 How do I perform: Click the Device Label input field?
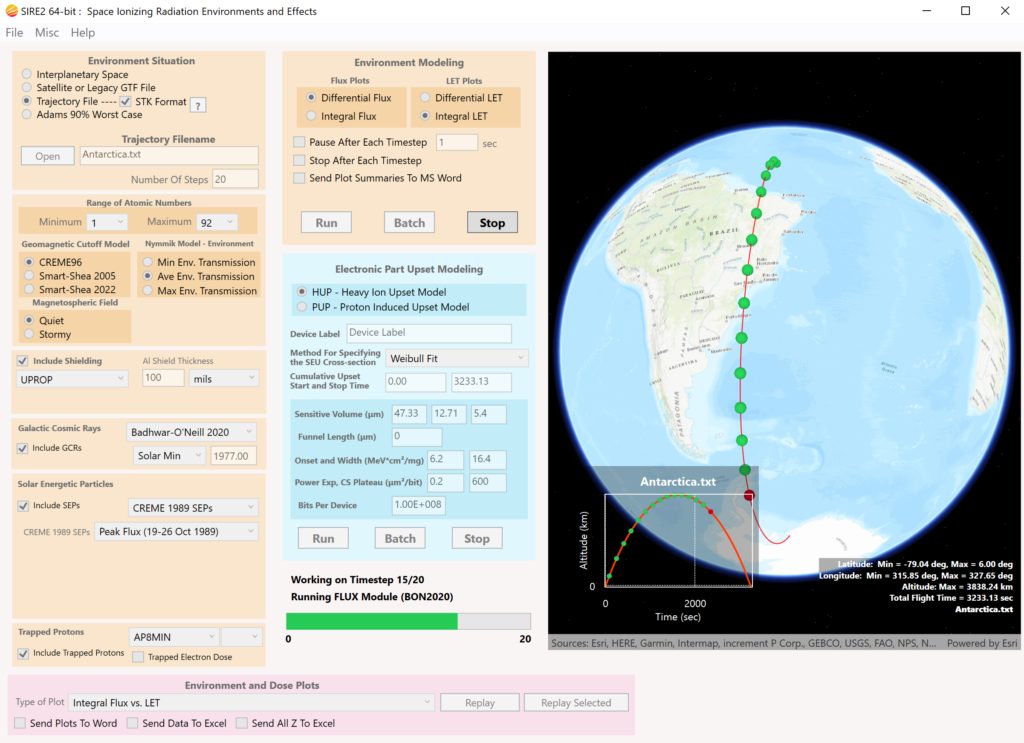pyautogui.click(x=429, y=333)
